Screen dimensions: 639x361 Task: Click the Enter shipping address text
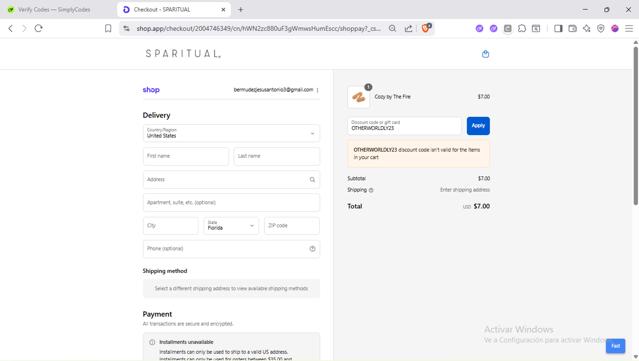[465, 190]
